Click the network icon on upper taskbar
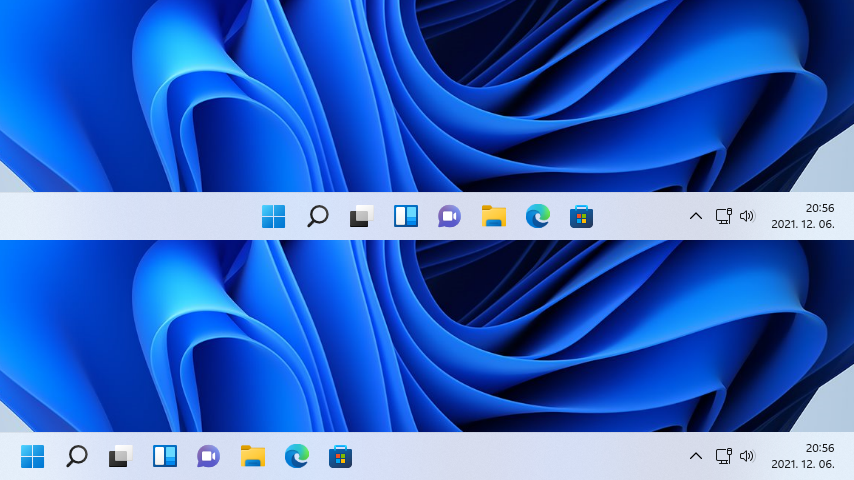The height and width of the screenshot is (480, 854). 723,216
